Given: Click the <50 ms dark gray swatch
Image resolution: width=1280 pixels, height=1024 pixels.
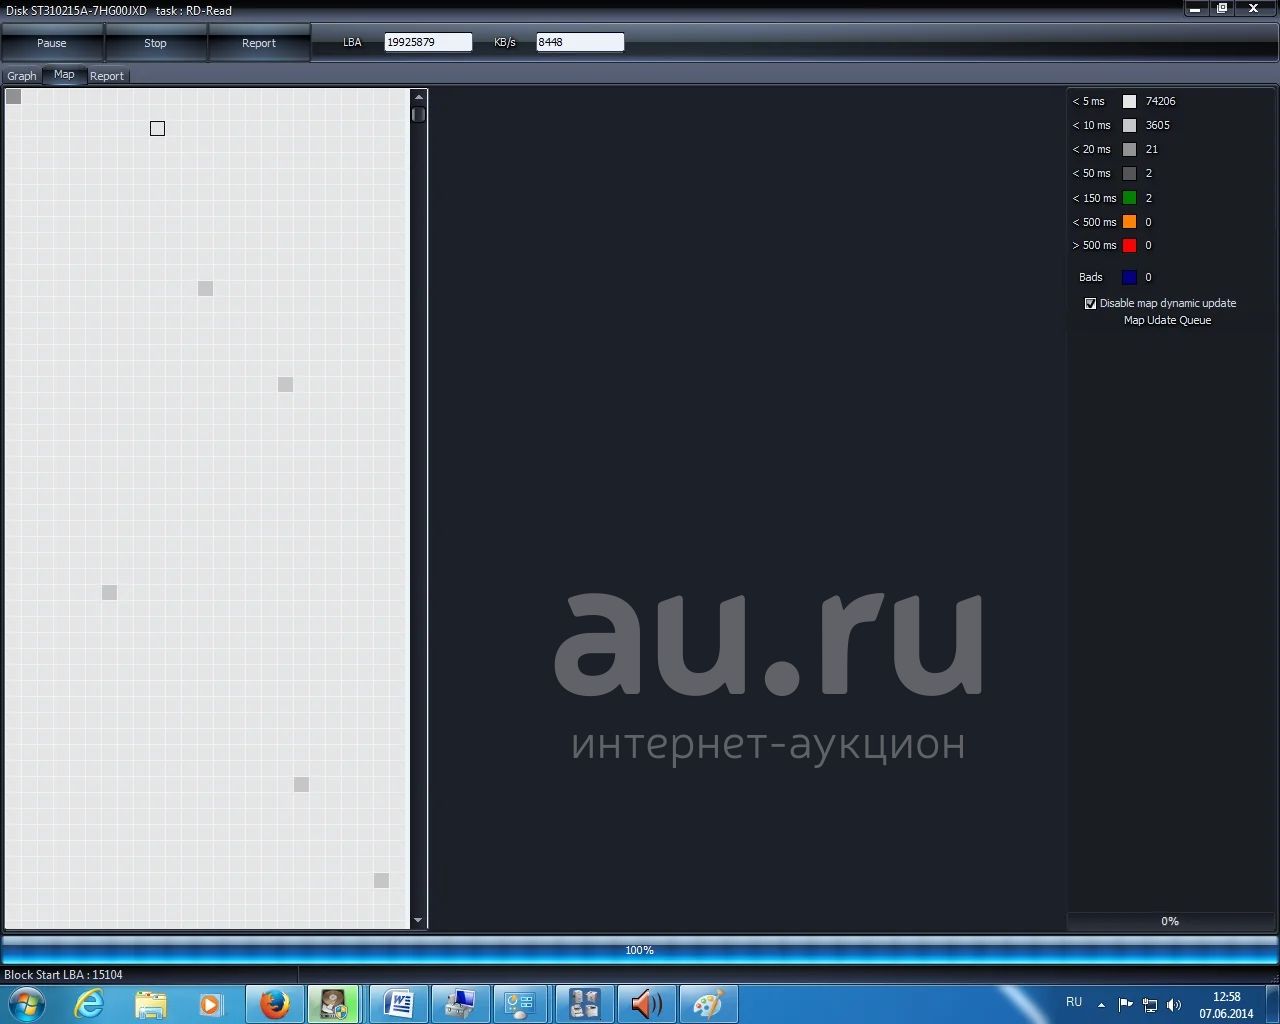Looking at the screenshot, I should [x=1129, y=173].
